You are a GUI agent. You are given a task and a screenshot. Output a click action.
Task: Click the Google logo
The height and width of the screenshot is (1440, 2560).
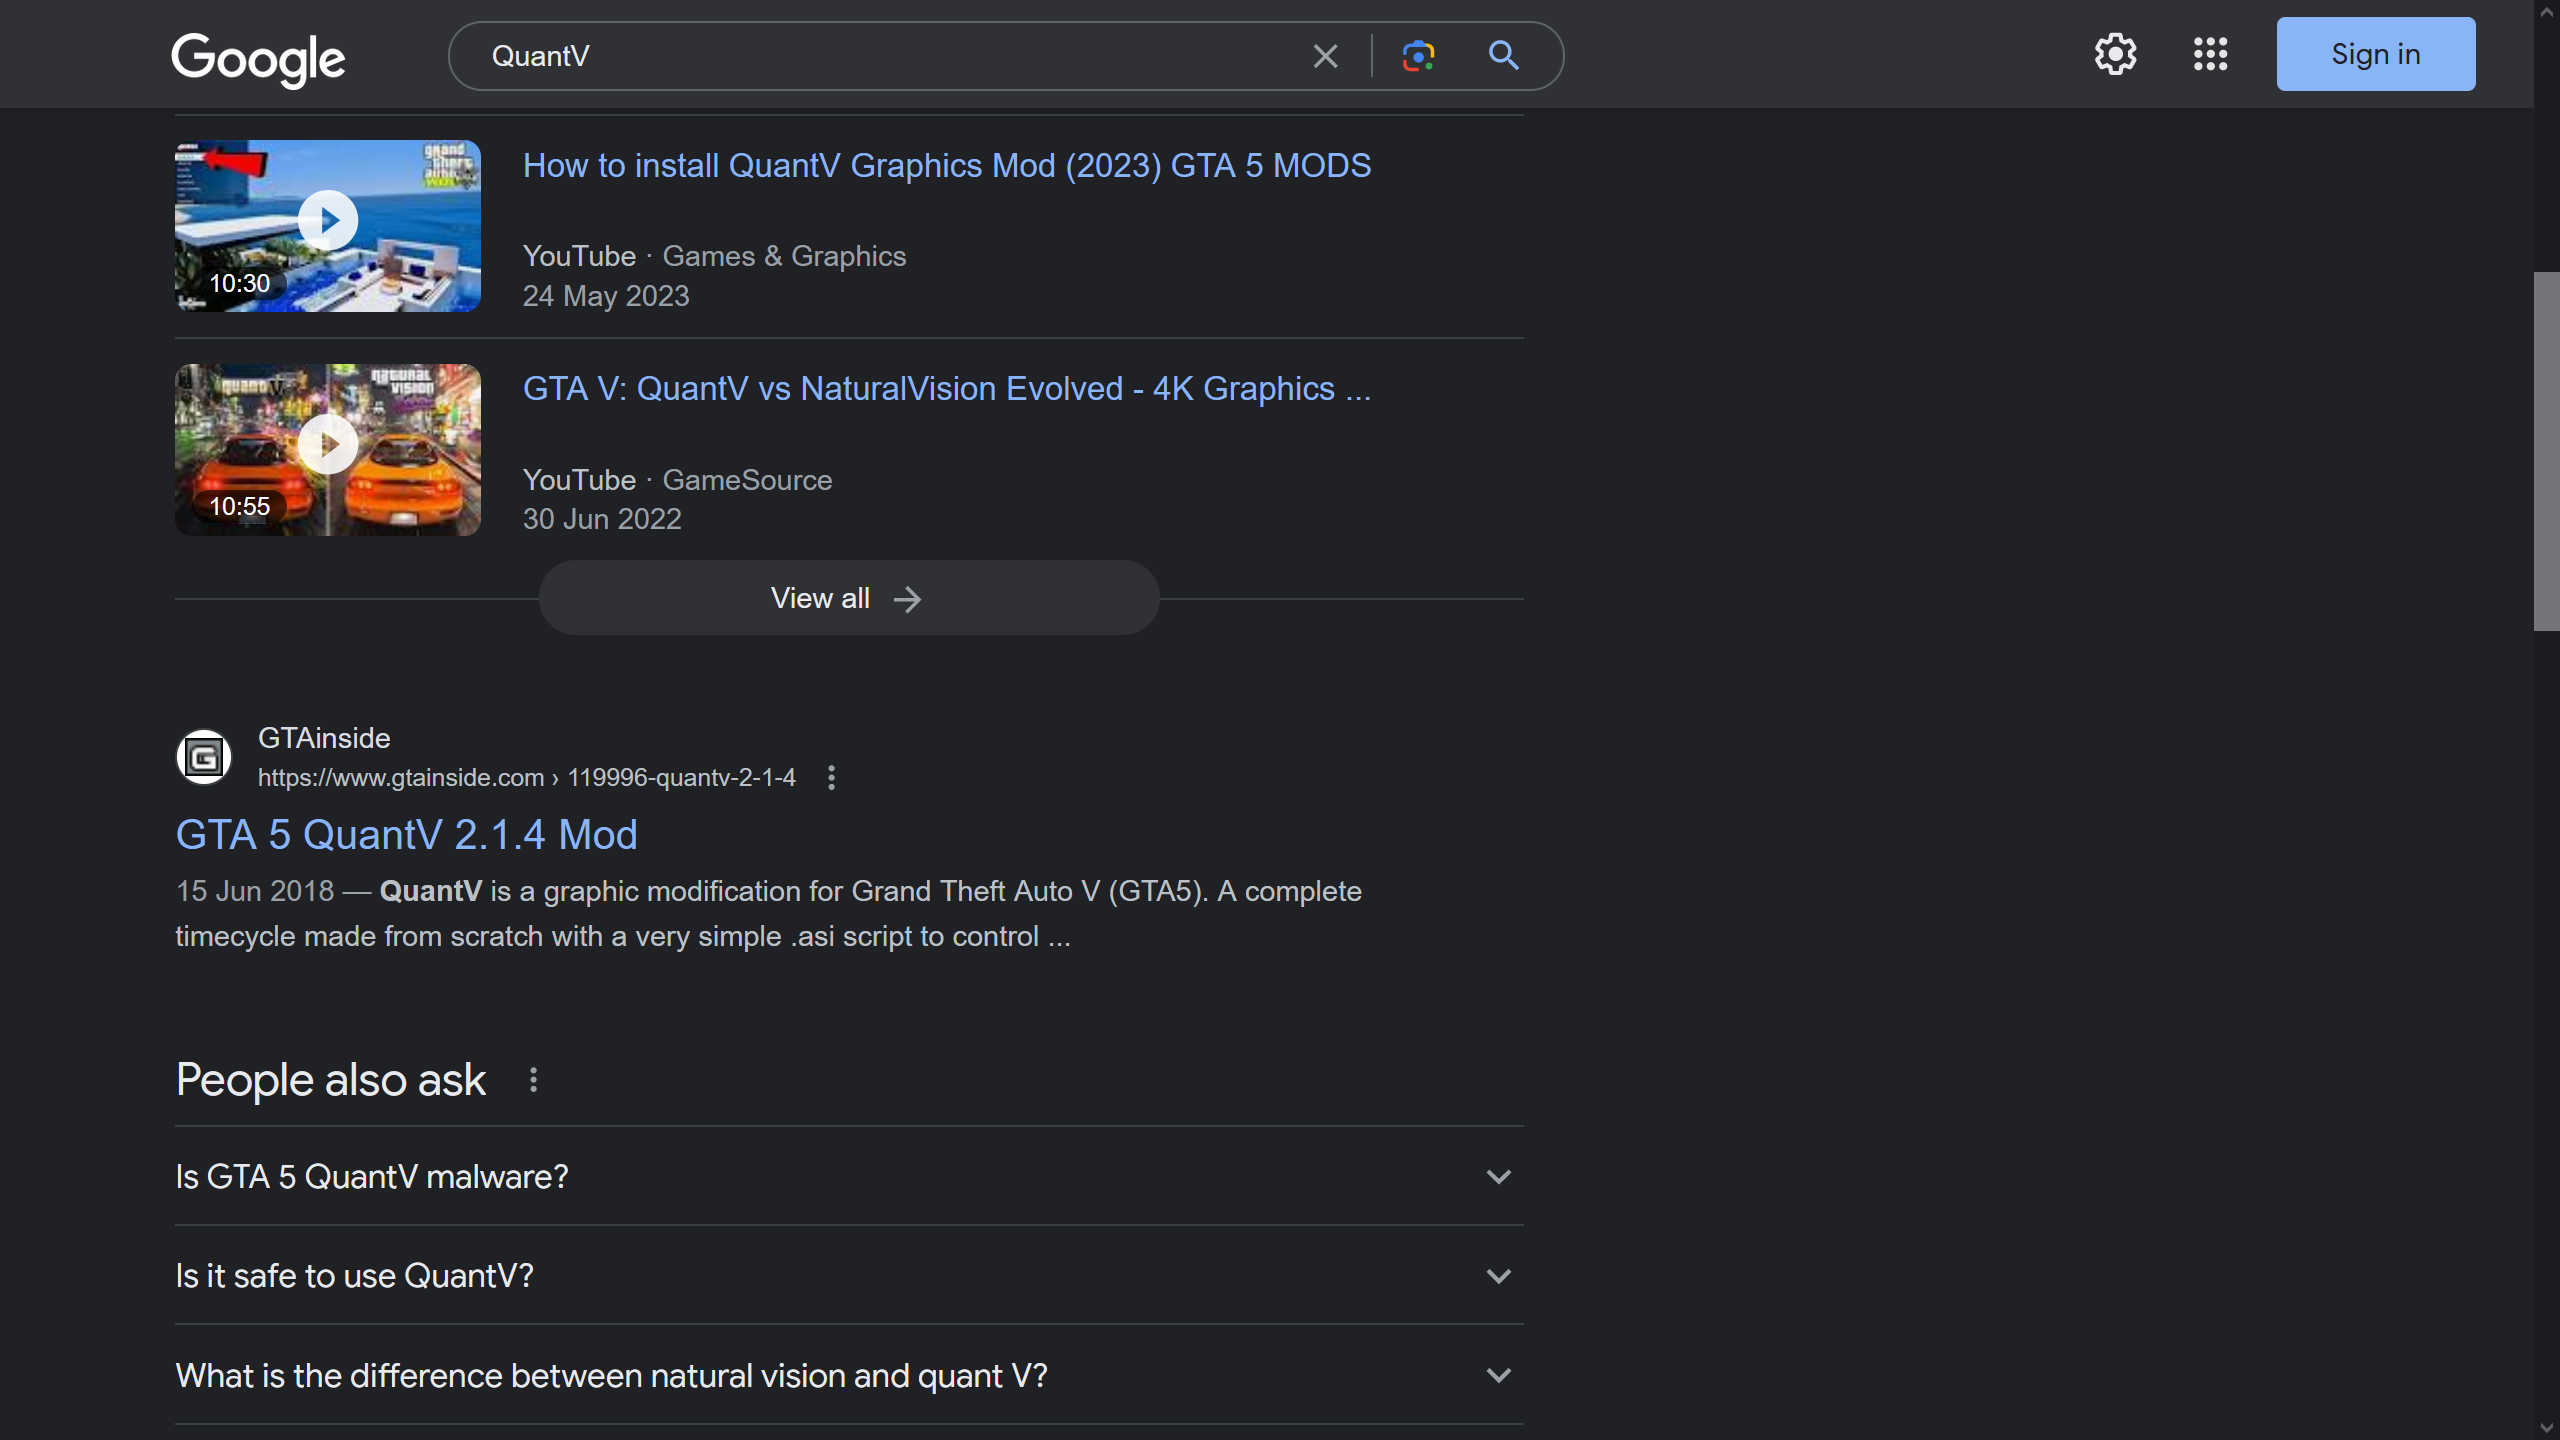coord(258,58)
